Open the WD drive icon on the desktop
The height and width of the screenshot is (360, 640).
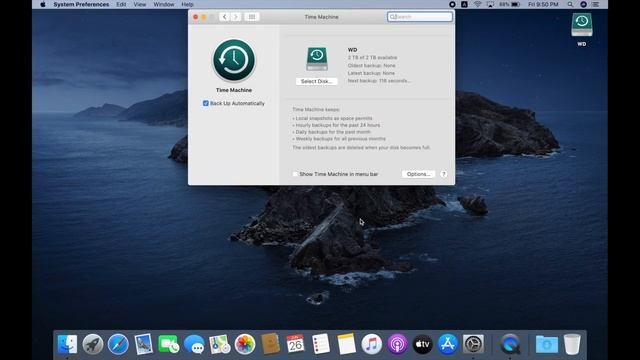[x=582, y=25]
